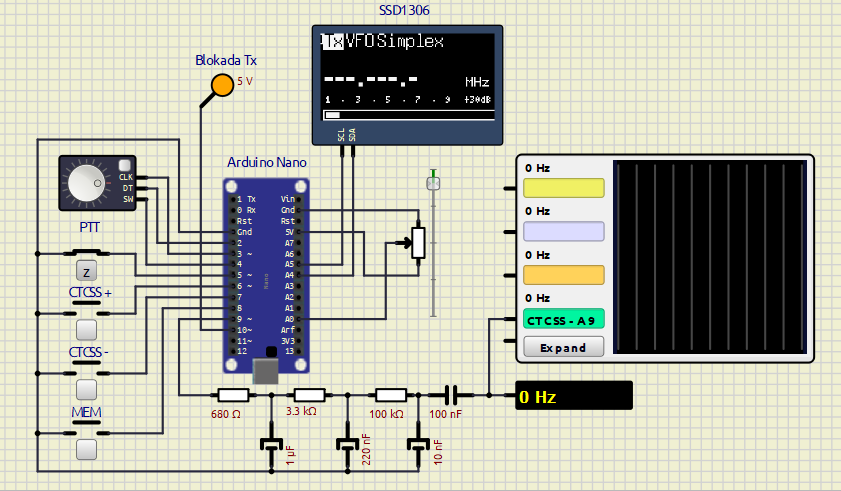Select the 1 µF capacitor
Screen dimensions: 841x491
271,444
